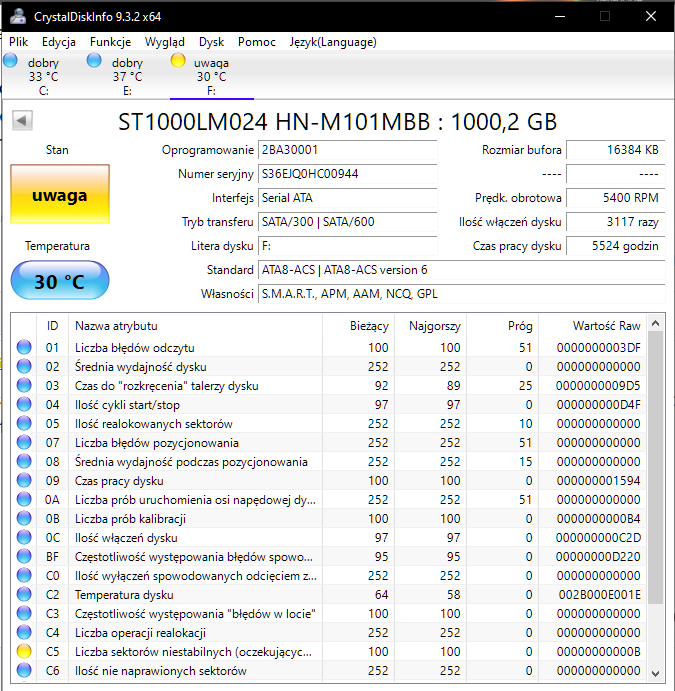The width and height of the screenshot is (675, 691).
Task: Click status orb for attribute C2 Temperatura dysku
Action: (24, 594)
